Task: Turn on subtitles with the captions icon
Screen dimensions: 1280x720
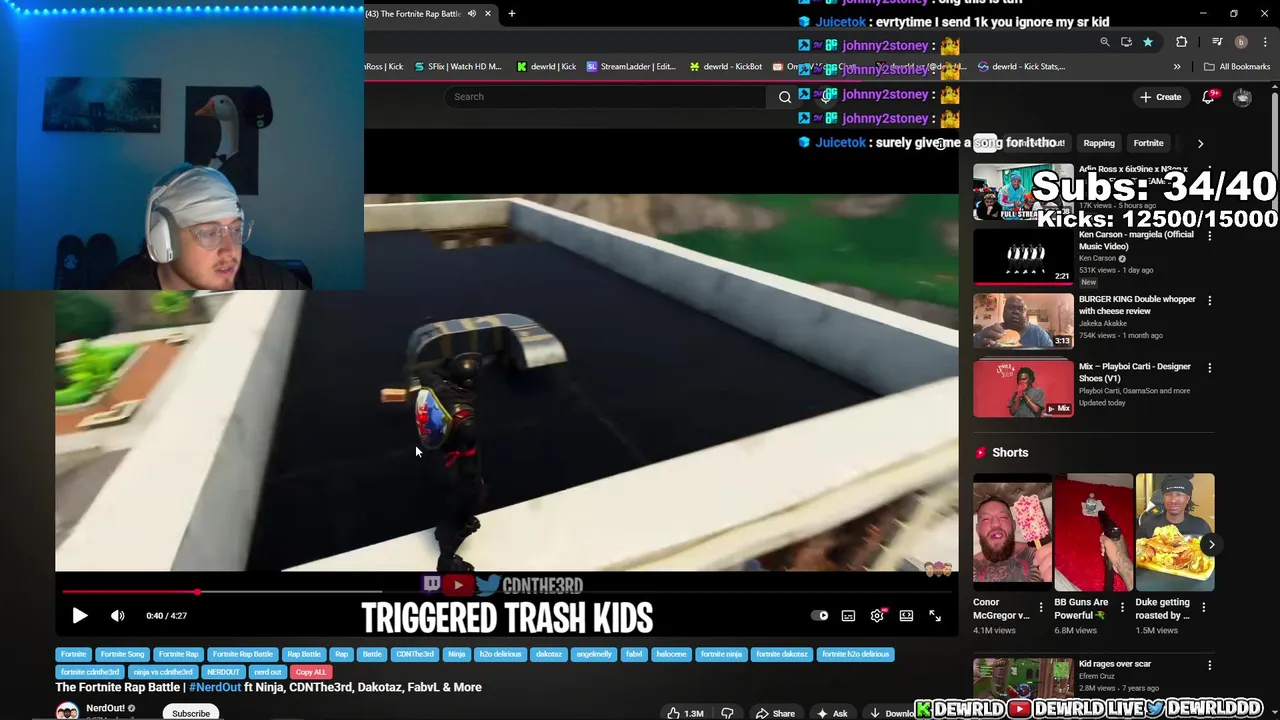Action: [848, 616]
